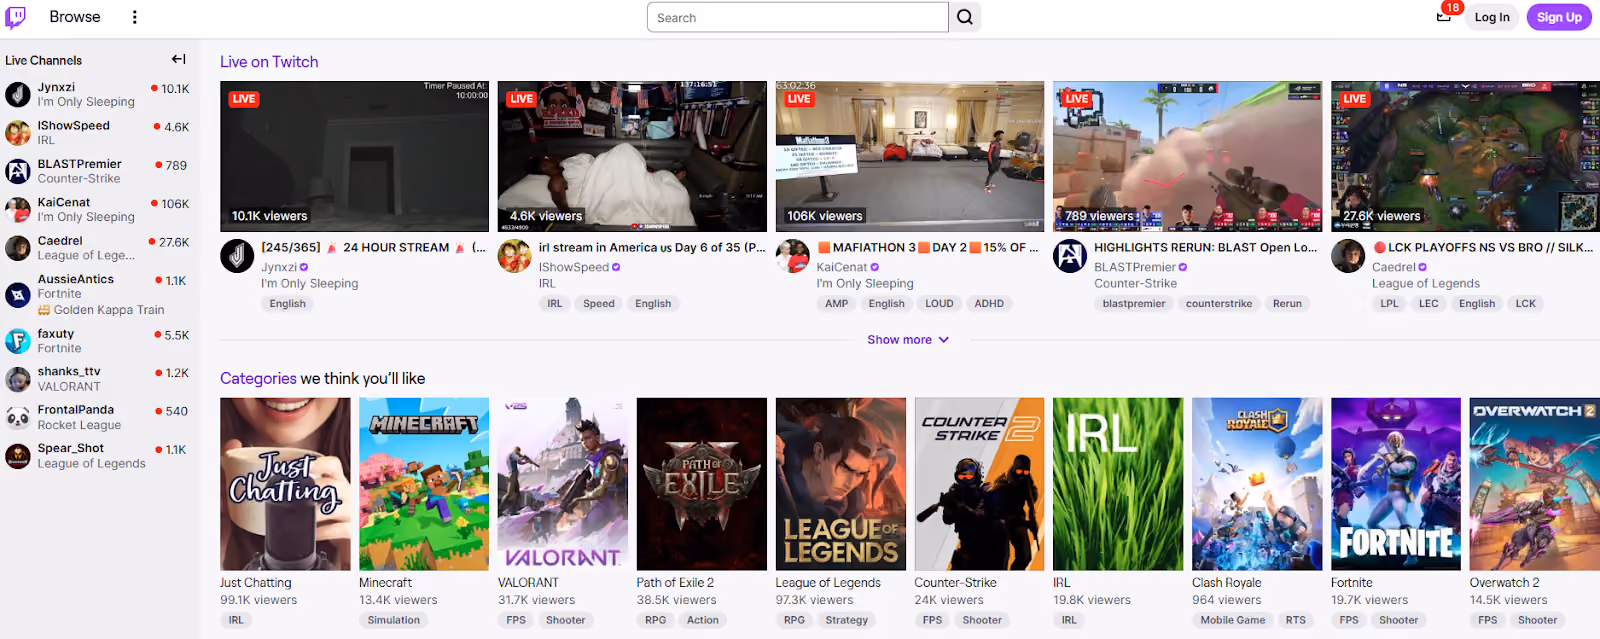Image resolution: width=1600 pixels, height=639 pixels.
Task: Click the AMP tag on KaiCenat's card
Action: [x=837, y=304]
